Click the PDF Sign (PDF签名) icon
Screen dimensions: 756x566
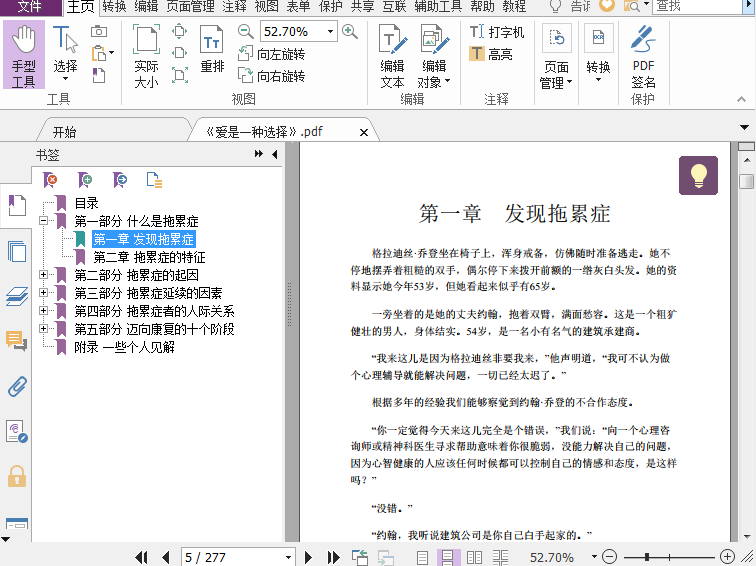[x=643, y=56]
